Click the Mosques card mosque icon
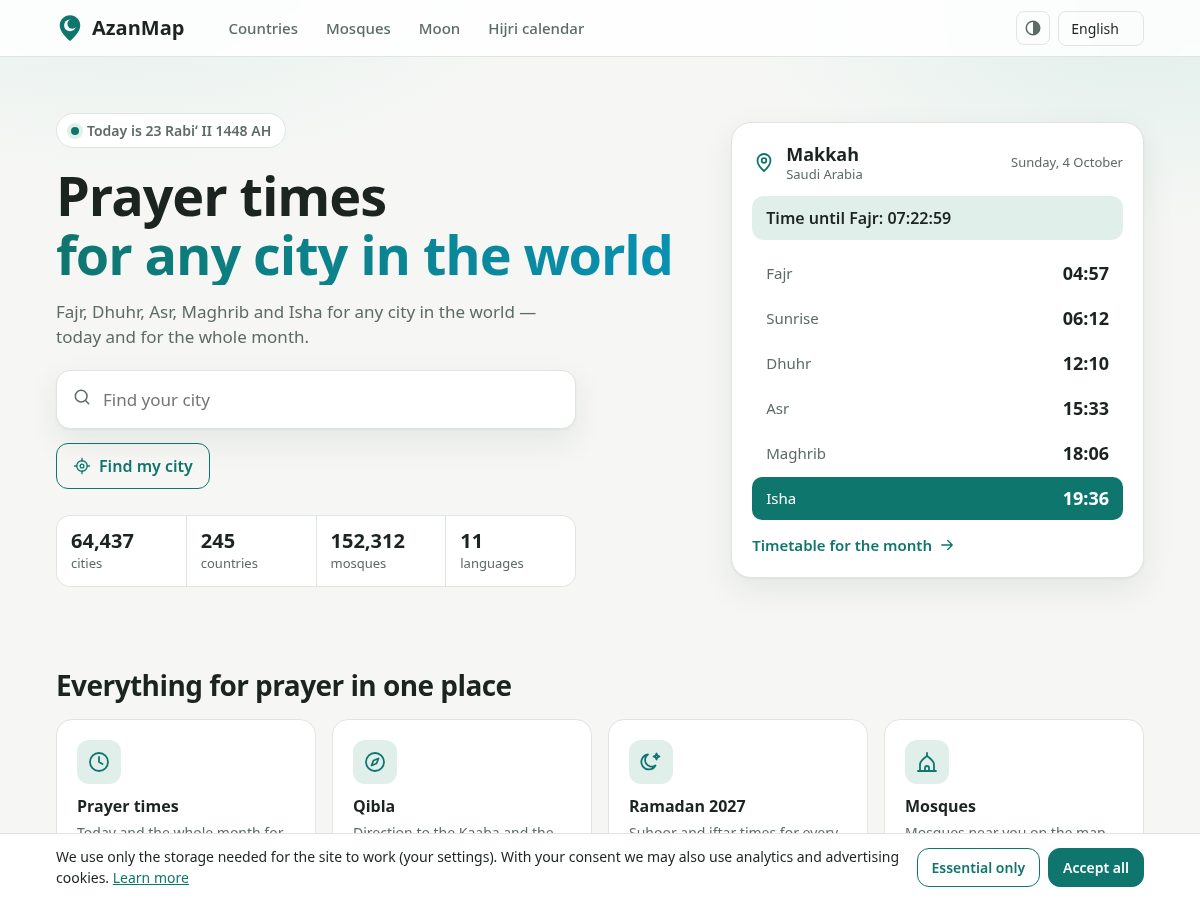This screenshot has width=1200, height=900. pyautogui.click(x=927, y=762)
